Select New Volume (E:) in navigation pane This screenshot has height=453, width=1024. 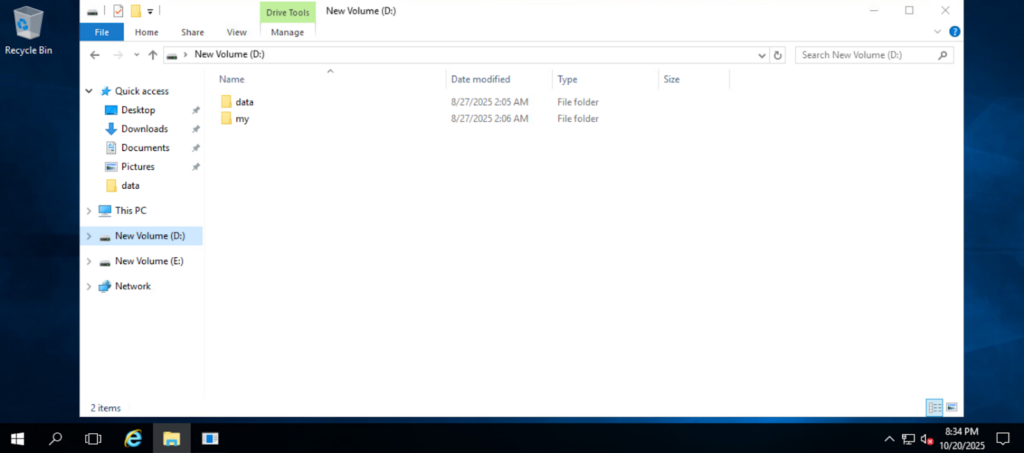[149, 261]
